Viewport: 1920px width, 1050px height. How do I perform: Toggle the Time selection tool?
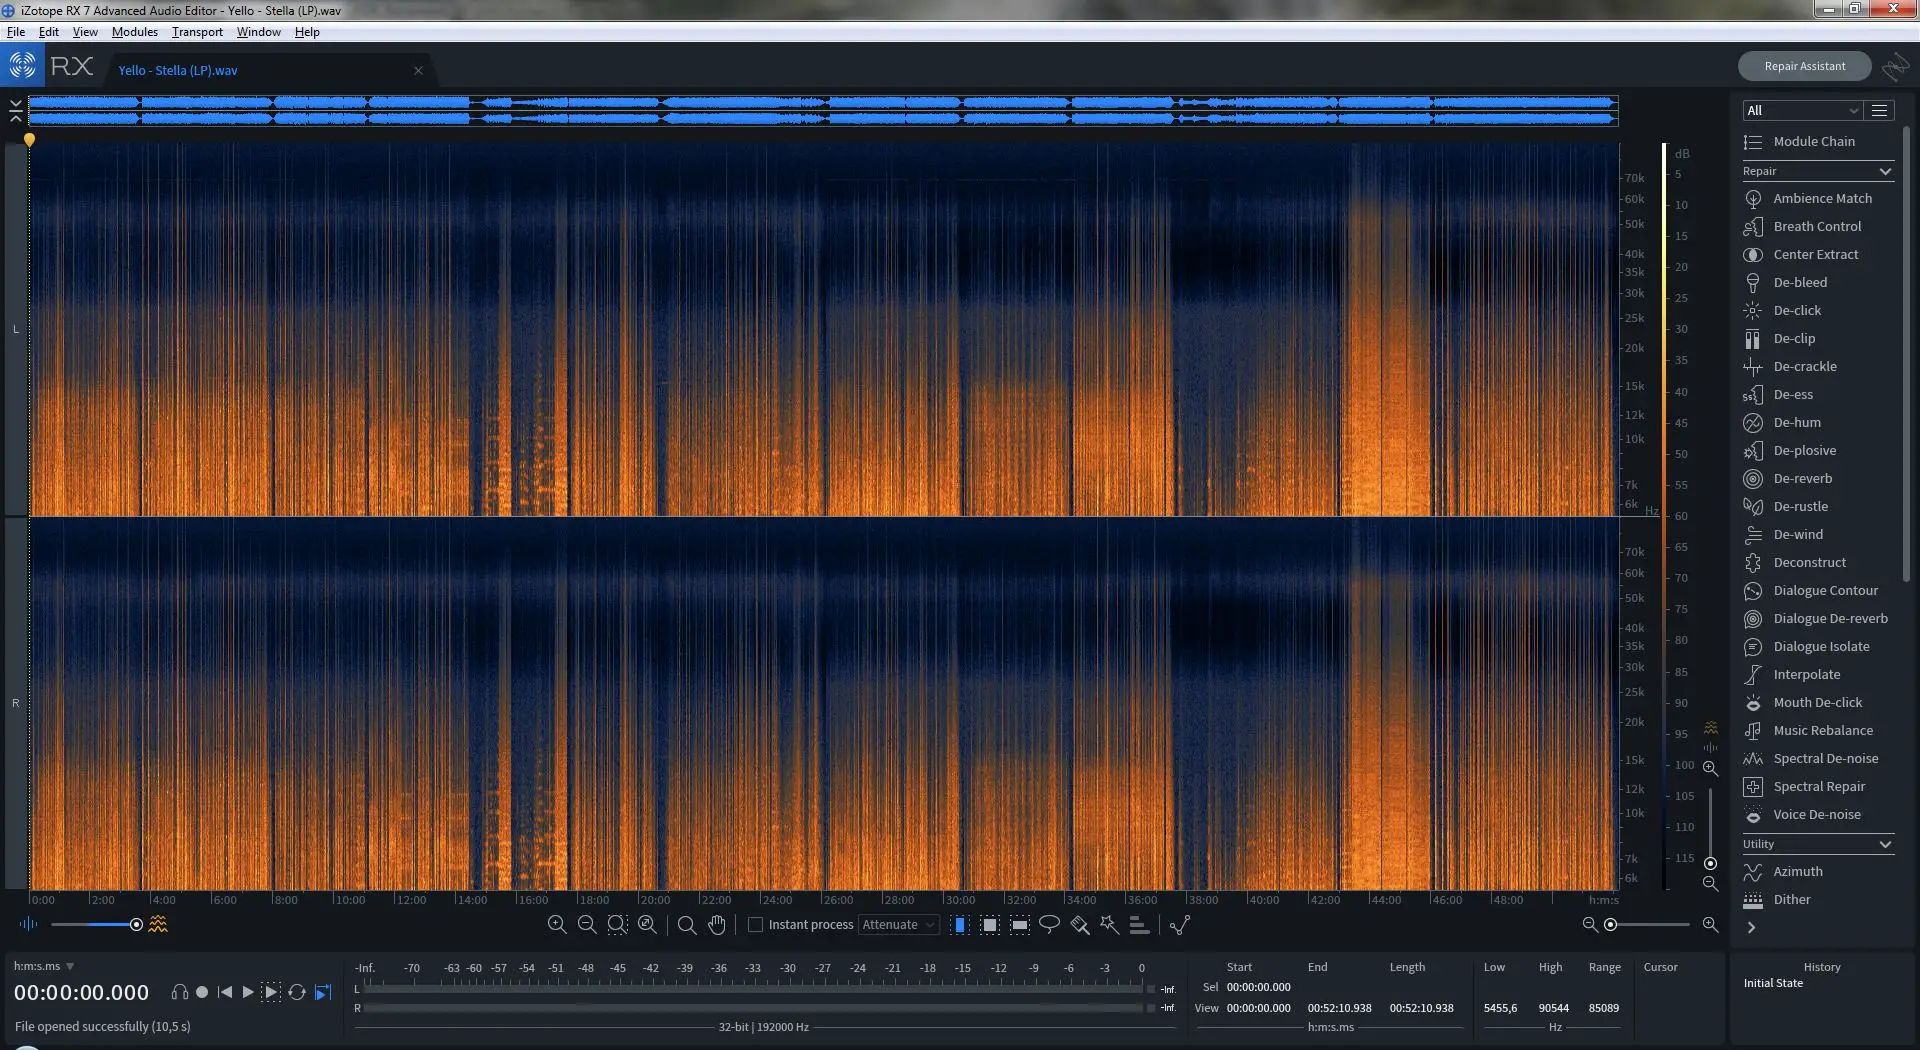click(x=960, y=924)
